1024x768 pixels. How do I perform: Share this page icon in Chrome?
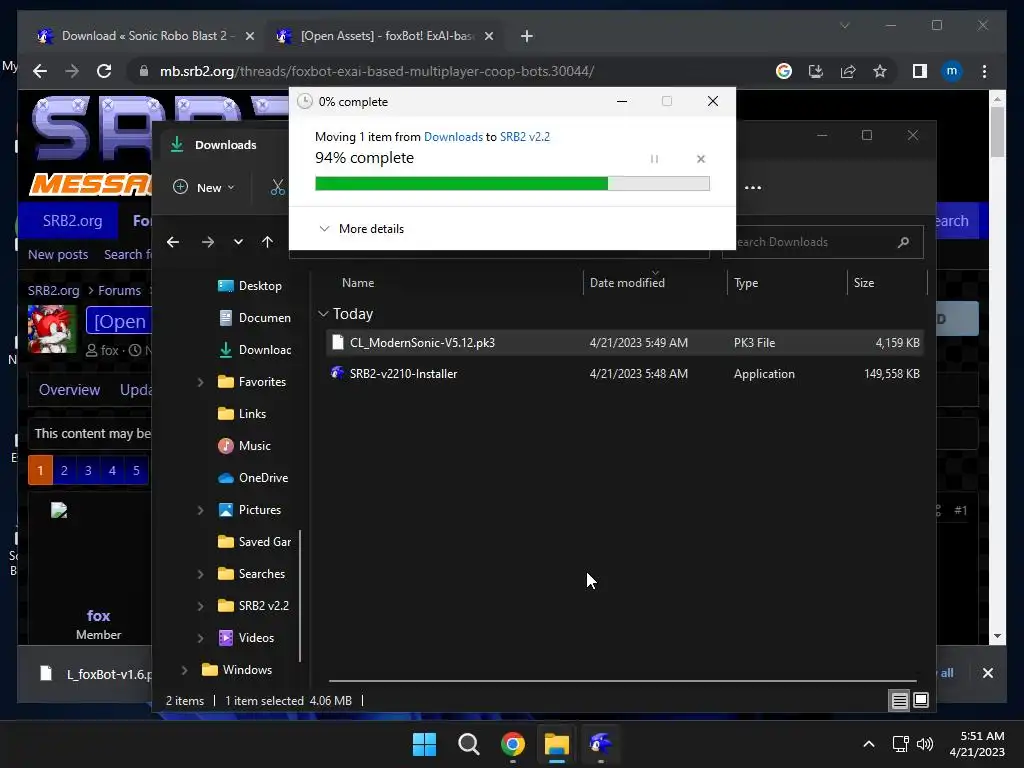point(848,71)
